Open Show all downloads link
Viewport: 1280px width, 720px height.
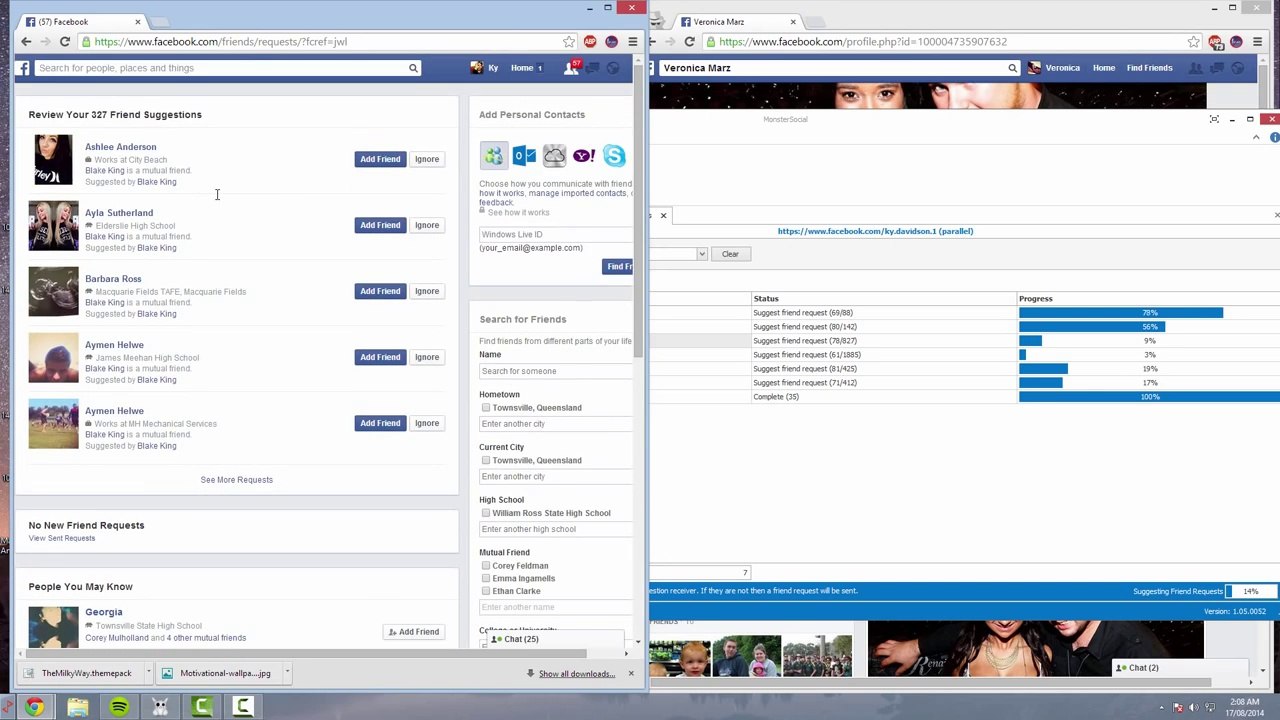tap(577, 674)
